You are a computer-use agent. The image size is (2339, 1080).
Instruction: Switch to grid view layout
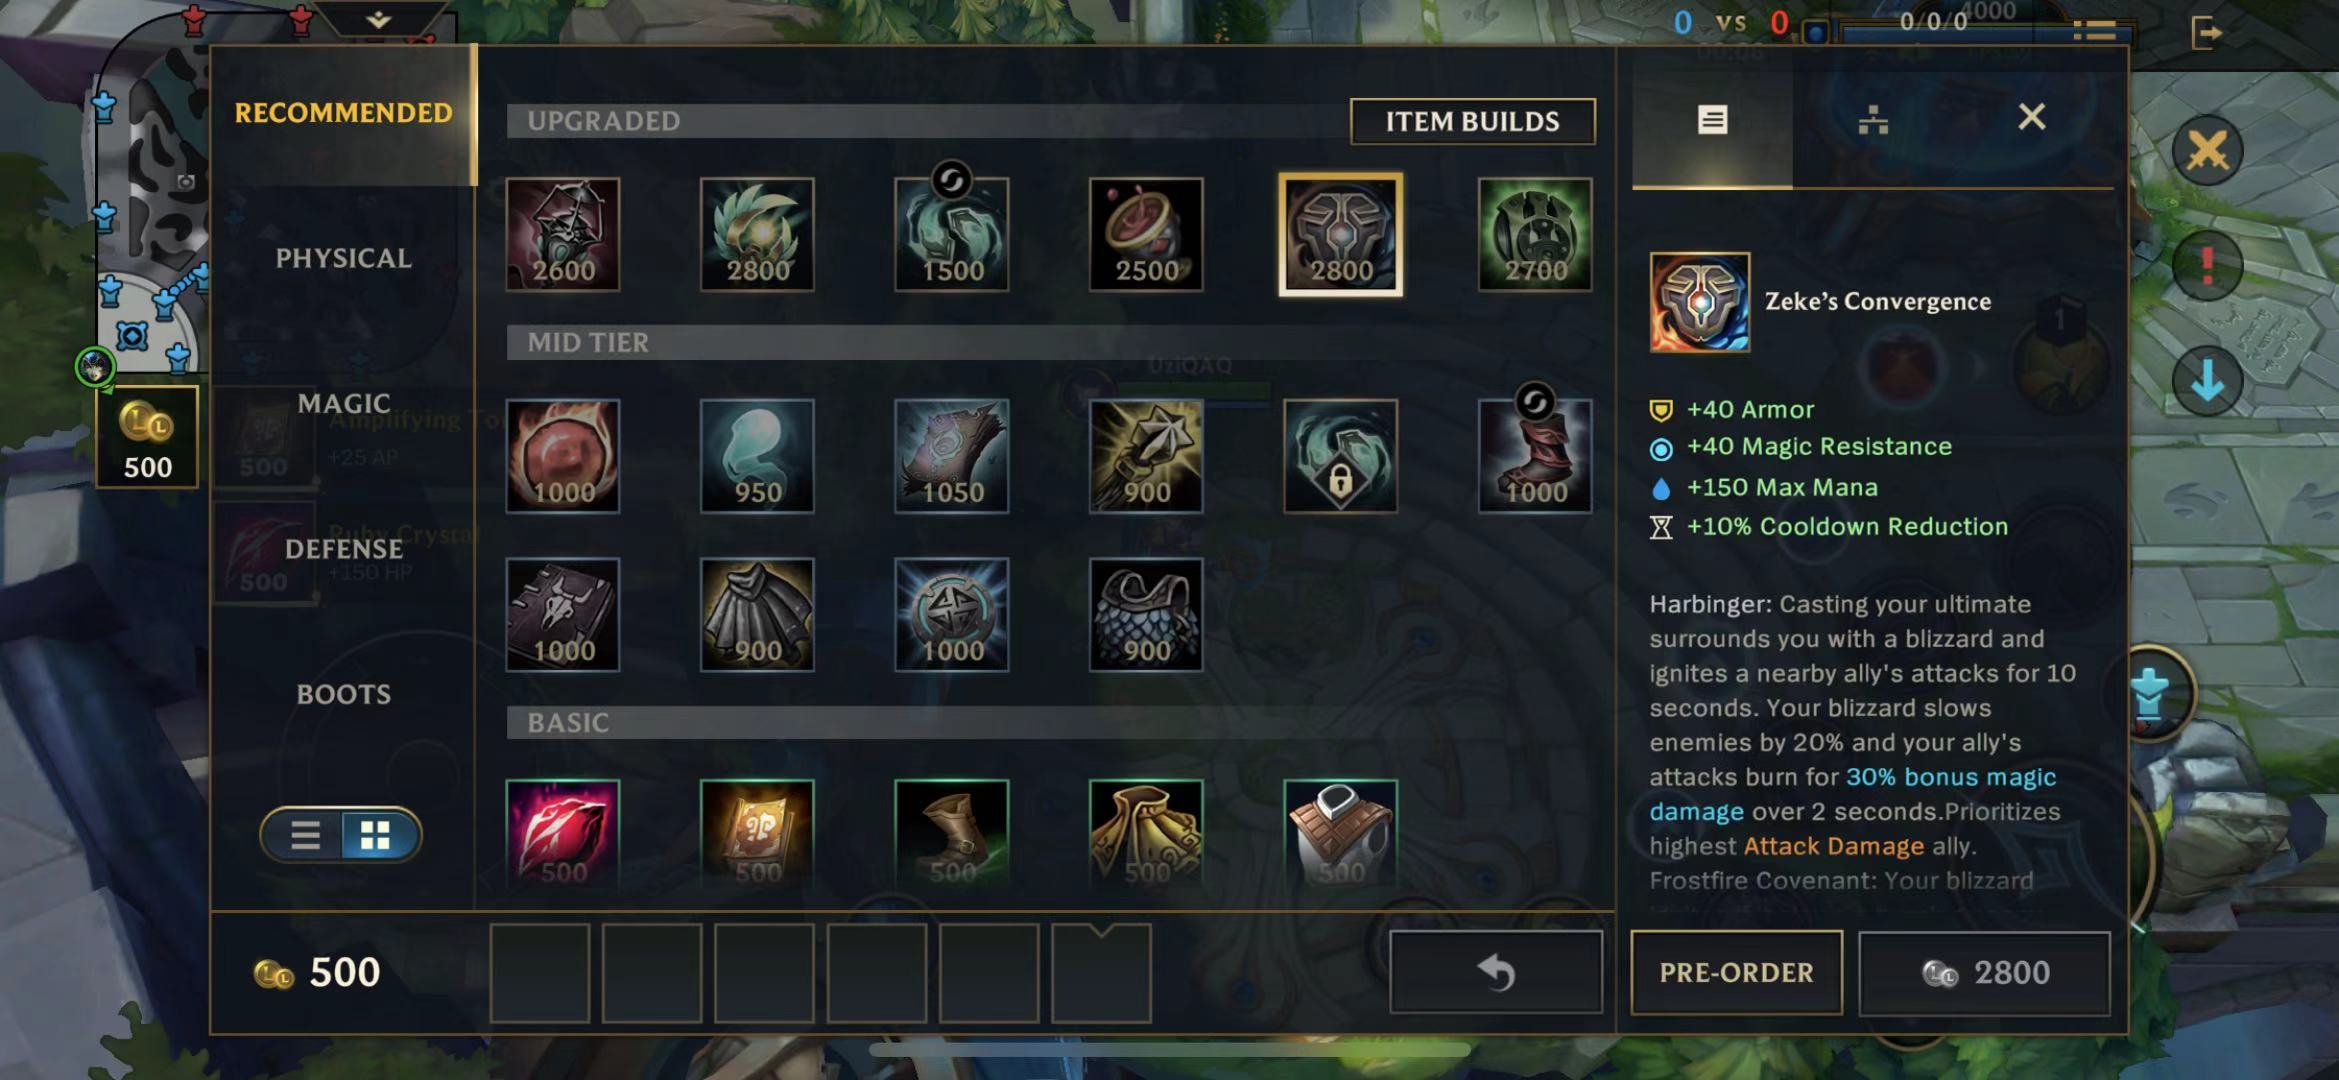click(376, 835)
